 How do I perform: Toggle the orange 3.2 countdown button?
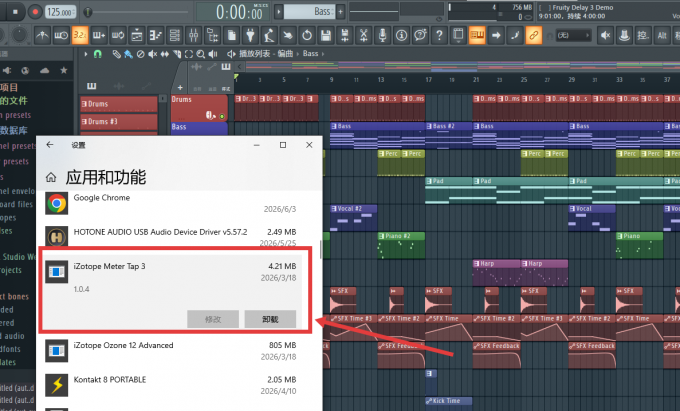[80, 36]
